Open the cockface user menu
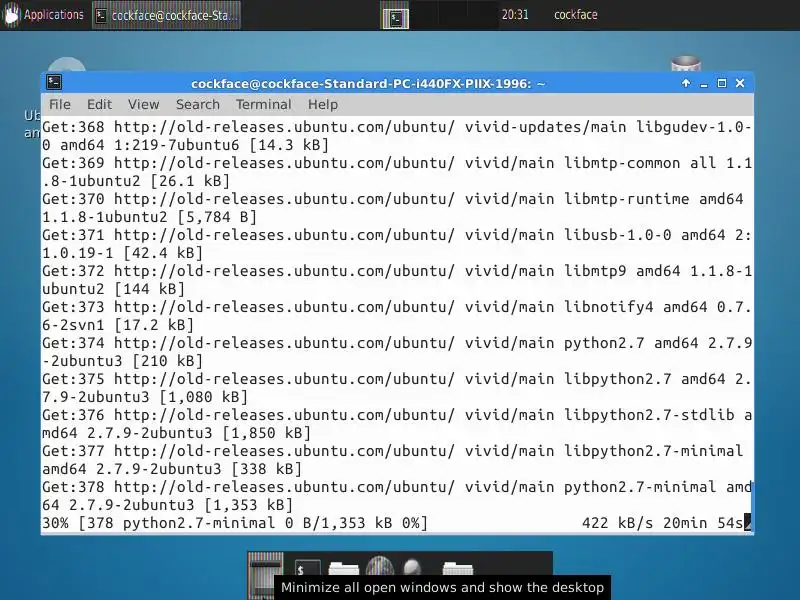The image size is (800, 600). [576, 15]
